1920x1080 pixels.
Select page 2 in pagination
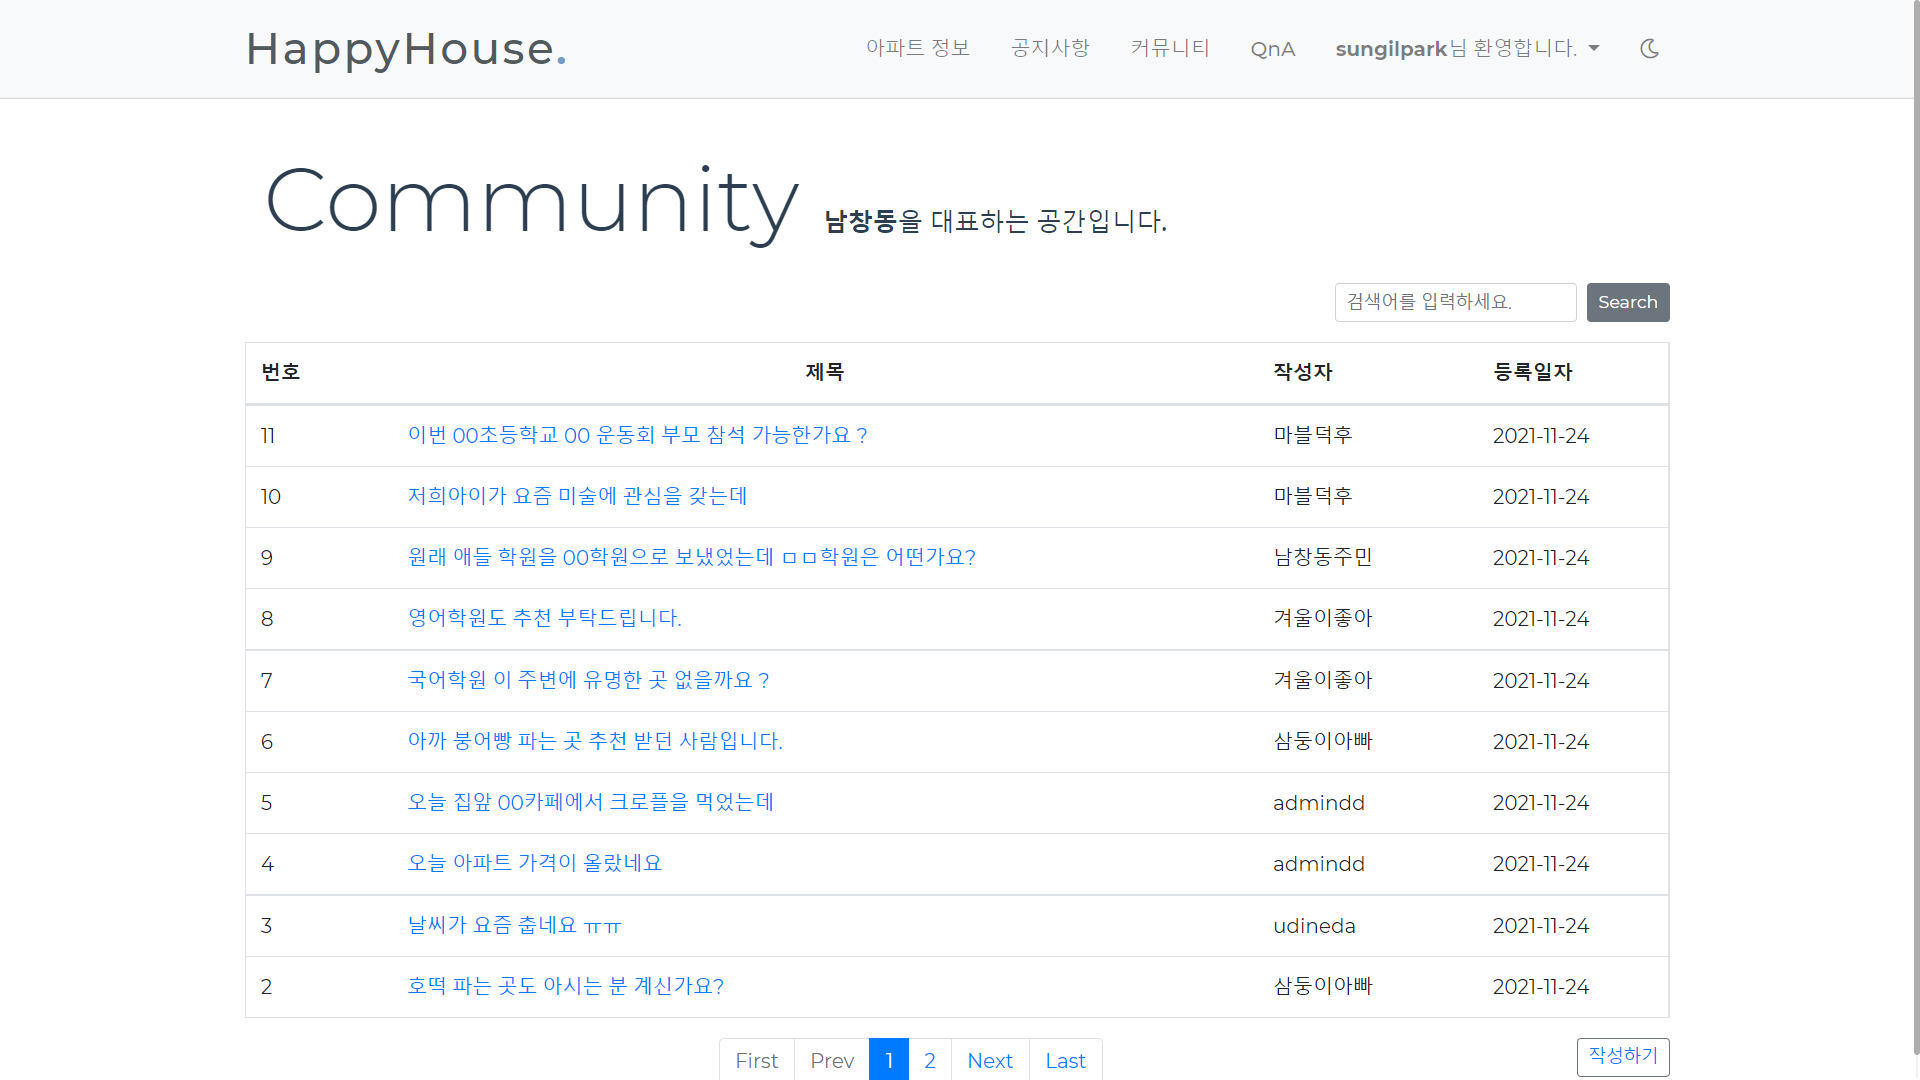pos(929,1060)
